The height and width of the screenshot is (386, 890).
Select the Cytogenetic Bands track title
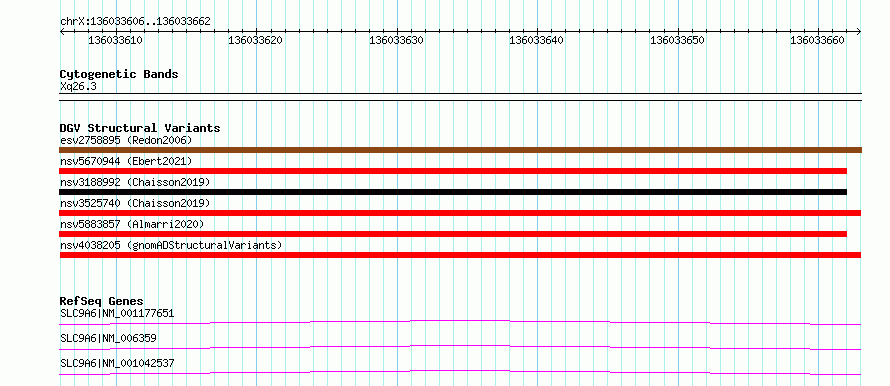[119, 74]
